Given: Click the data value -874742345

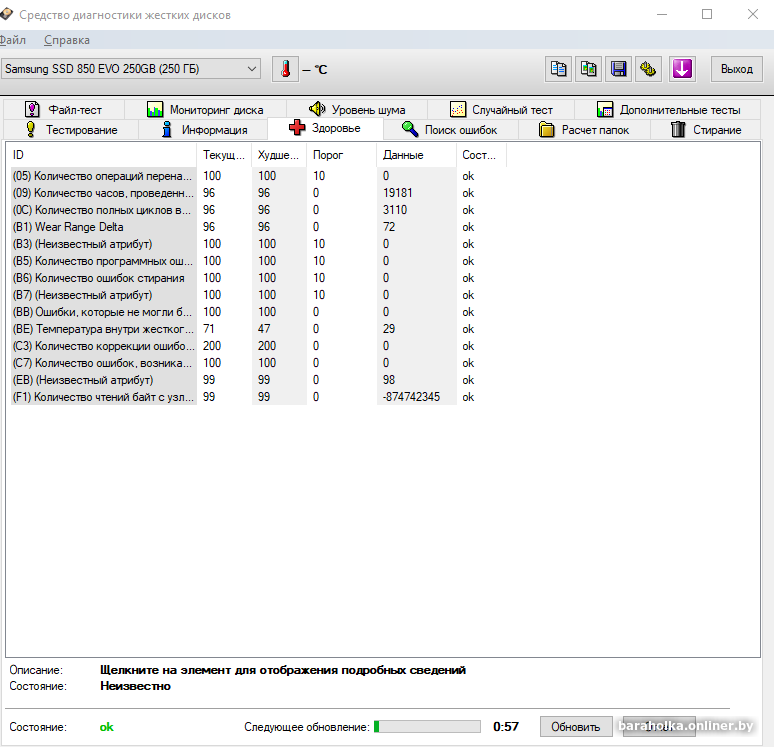Looking at the screenshot, I should tap(411, 397).
